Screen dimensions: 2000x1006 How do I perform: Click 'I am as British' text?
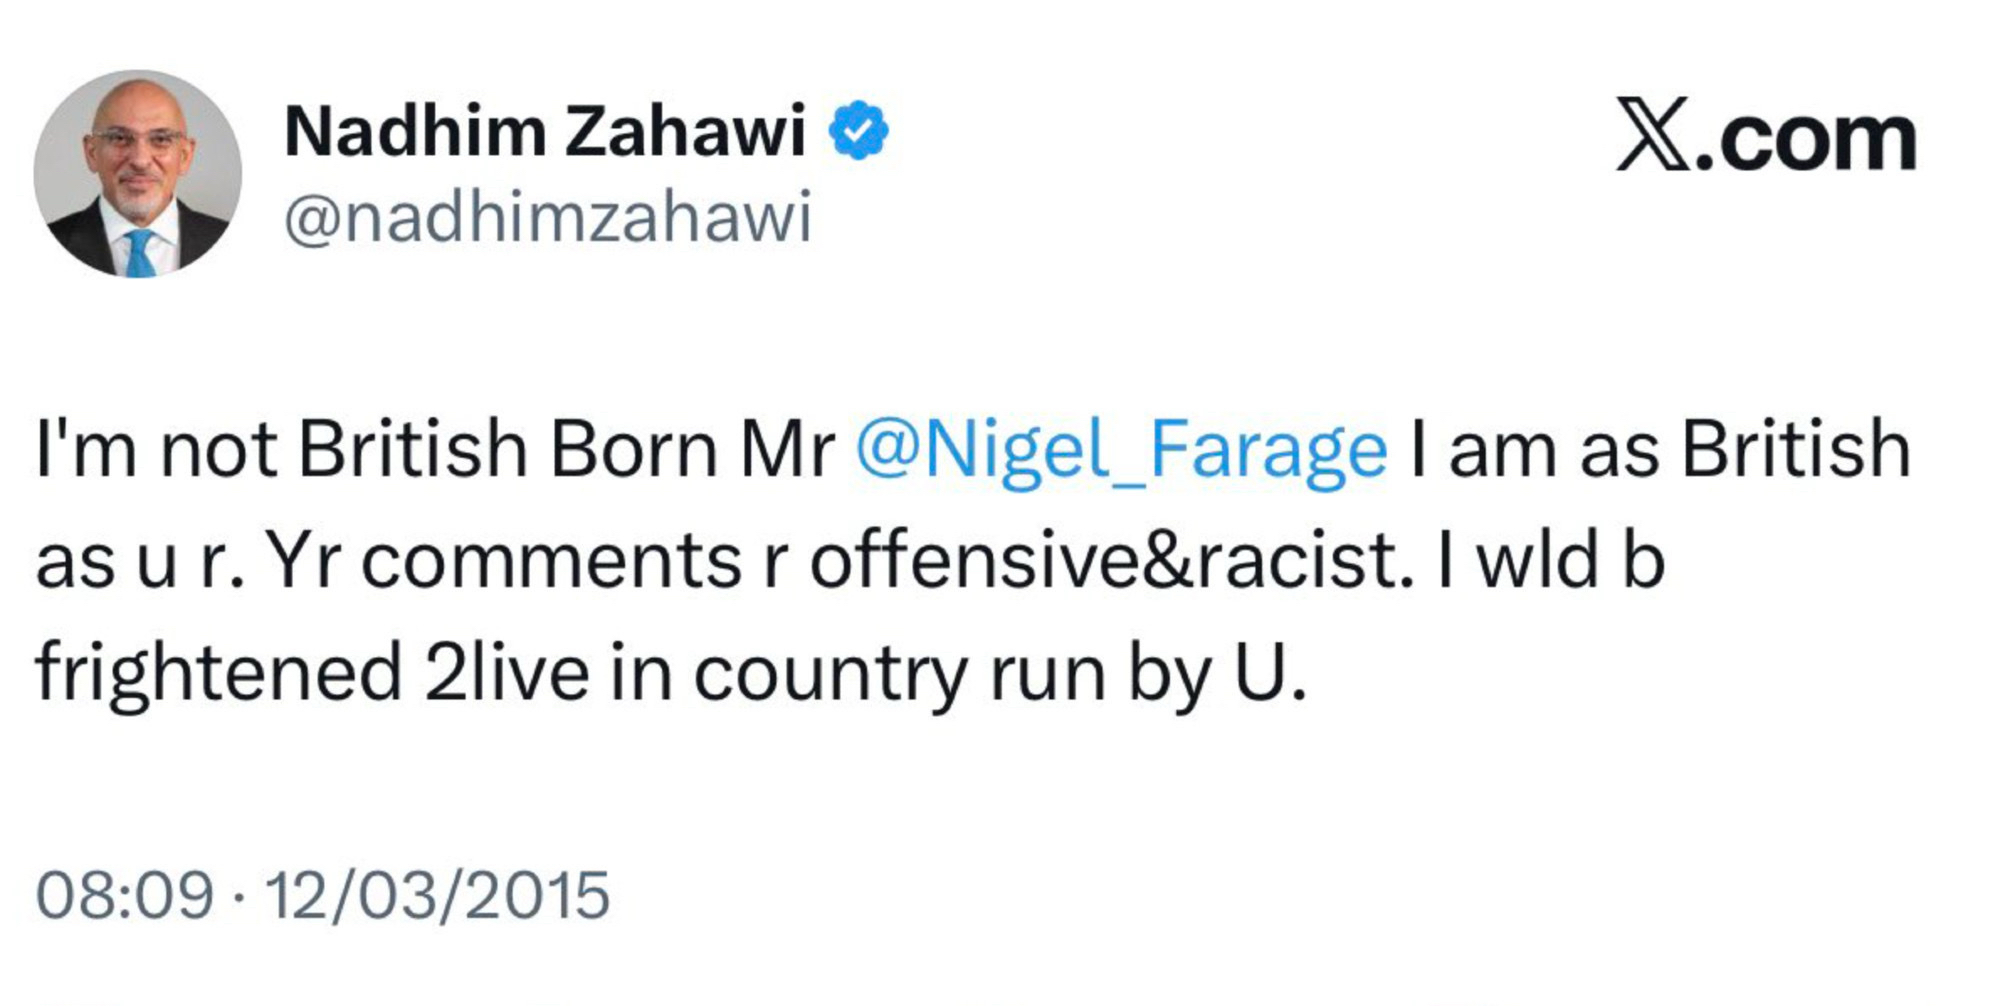tap(1660, 449)
